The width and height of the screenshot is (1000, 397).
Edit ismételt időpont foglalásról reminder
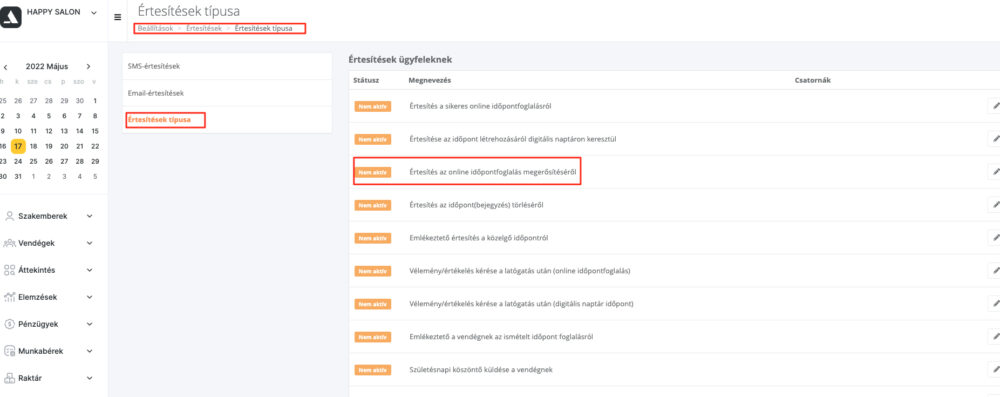tap(994, 336)
